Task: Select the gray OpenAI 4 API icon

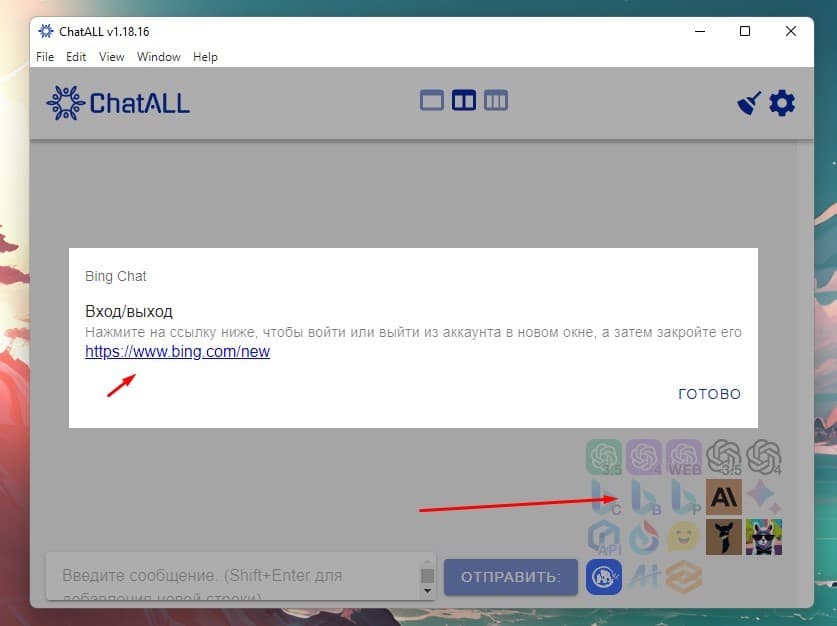Action: (764, 457)
